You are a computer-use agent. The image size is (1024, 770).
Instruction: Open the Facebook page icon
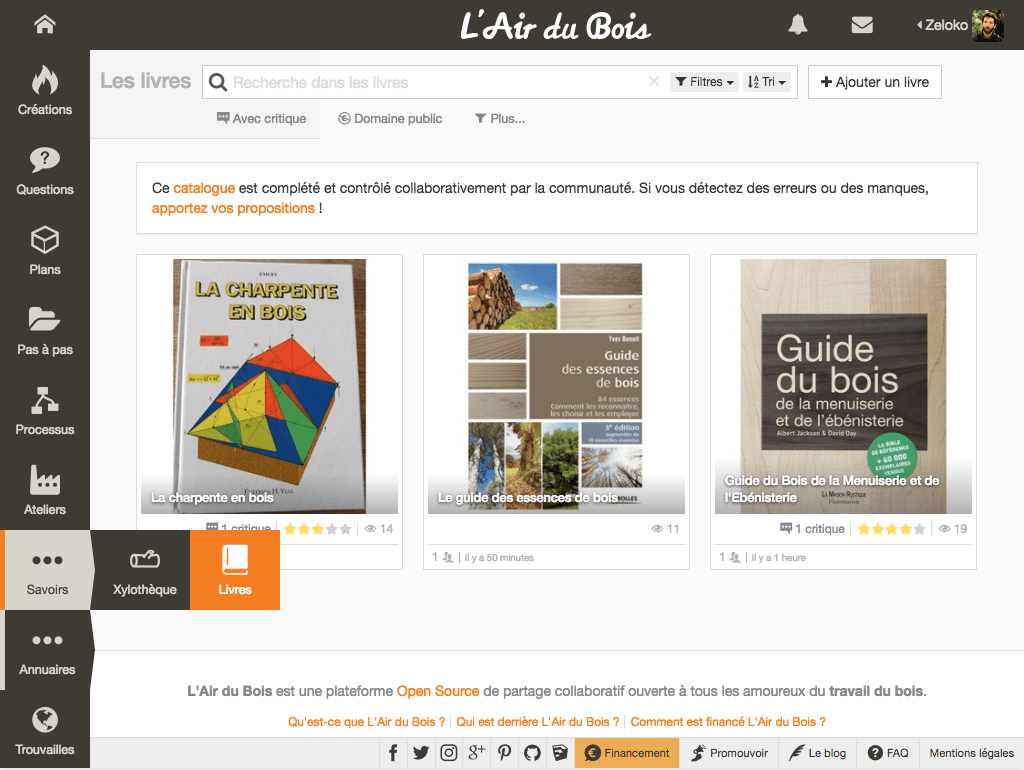point(393,753)
